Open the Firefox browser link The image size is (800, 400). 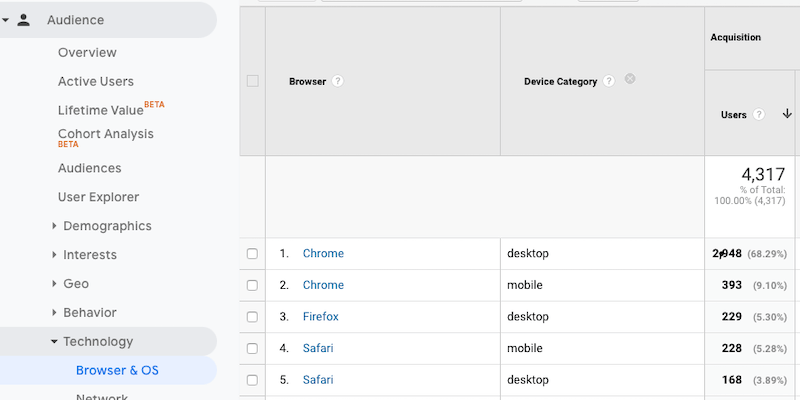pyautogui.click(x=320, y=317)
